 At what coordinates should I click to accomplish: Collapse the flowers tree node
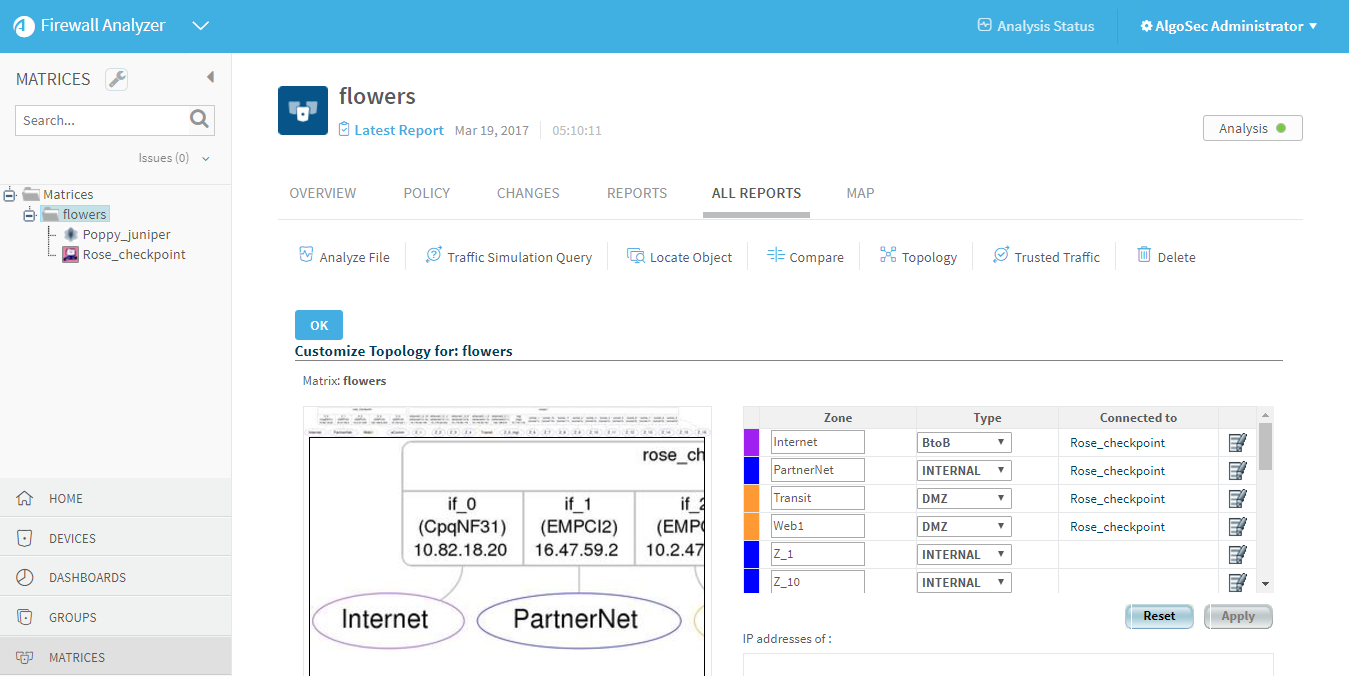coord(30,215)
